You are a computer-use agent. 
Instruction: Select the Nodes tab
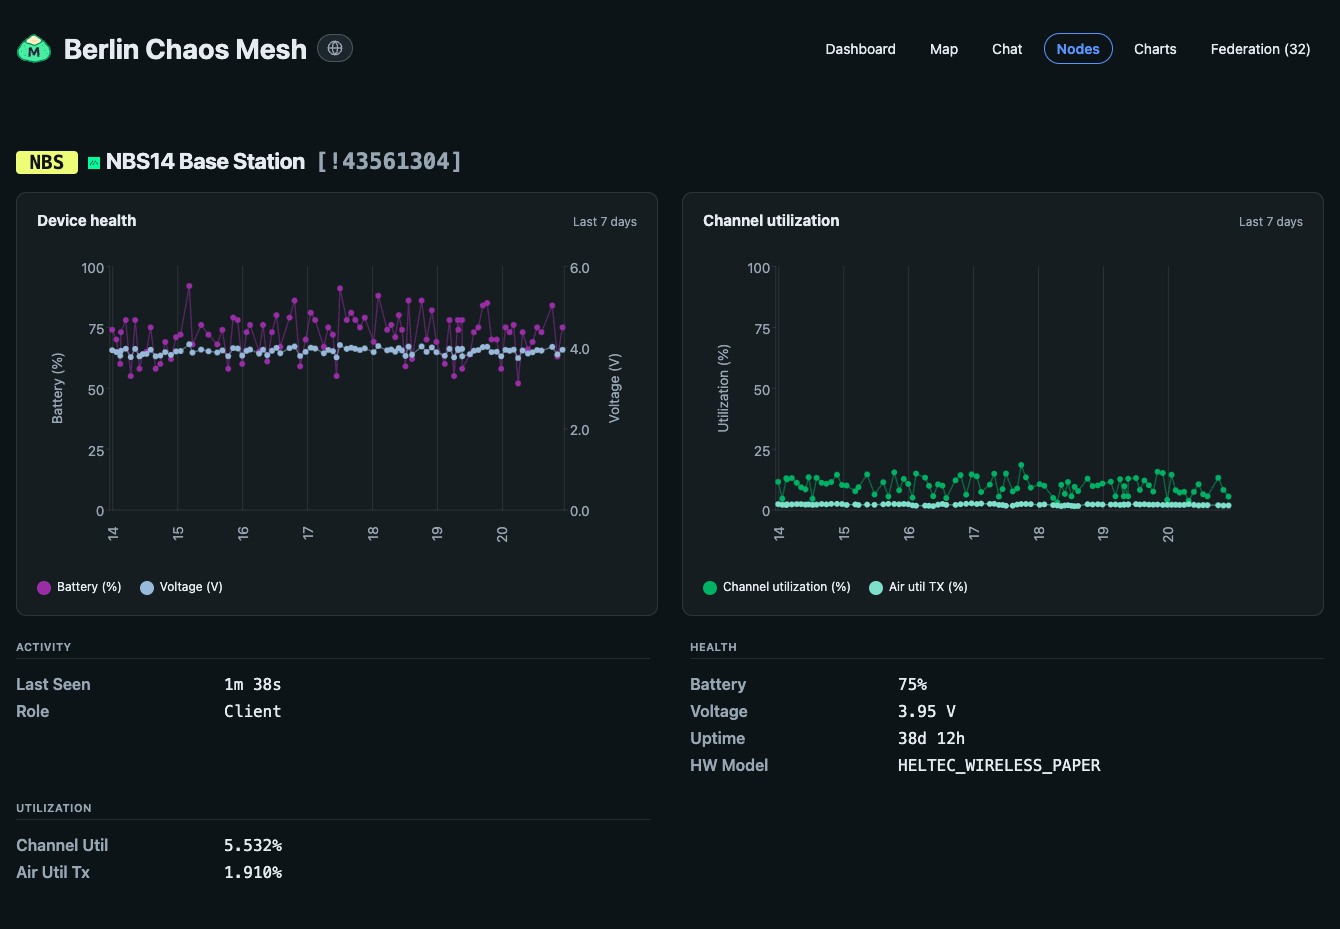pos(1078,49)
